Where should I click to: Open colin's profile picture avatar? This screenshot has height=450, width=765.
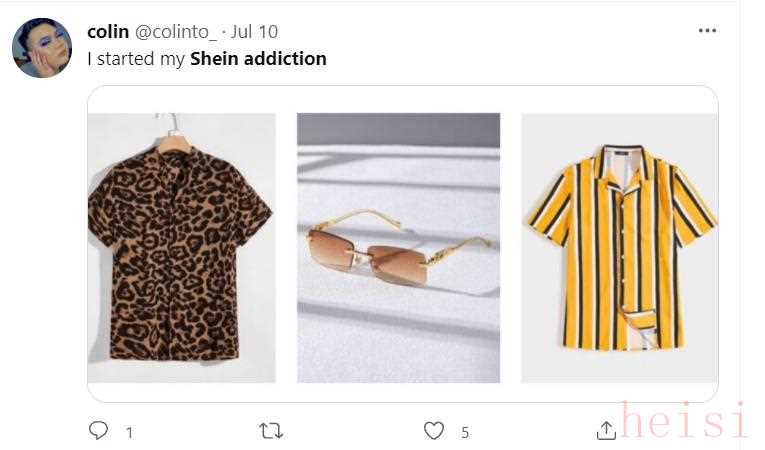pos(42,48)
